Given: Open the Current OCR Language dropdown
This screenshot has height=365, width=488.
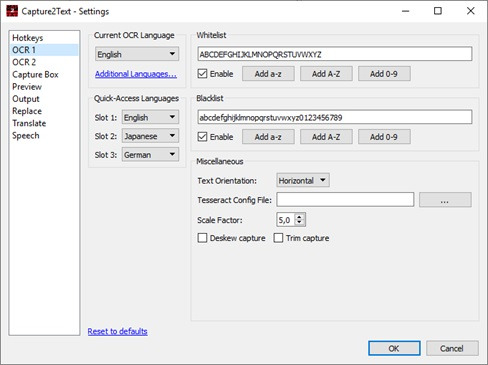Looking at the screenshot, I should tap(137, 54).
